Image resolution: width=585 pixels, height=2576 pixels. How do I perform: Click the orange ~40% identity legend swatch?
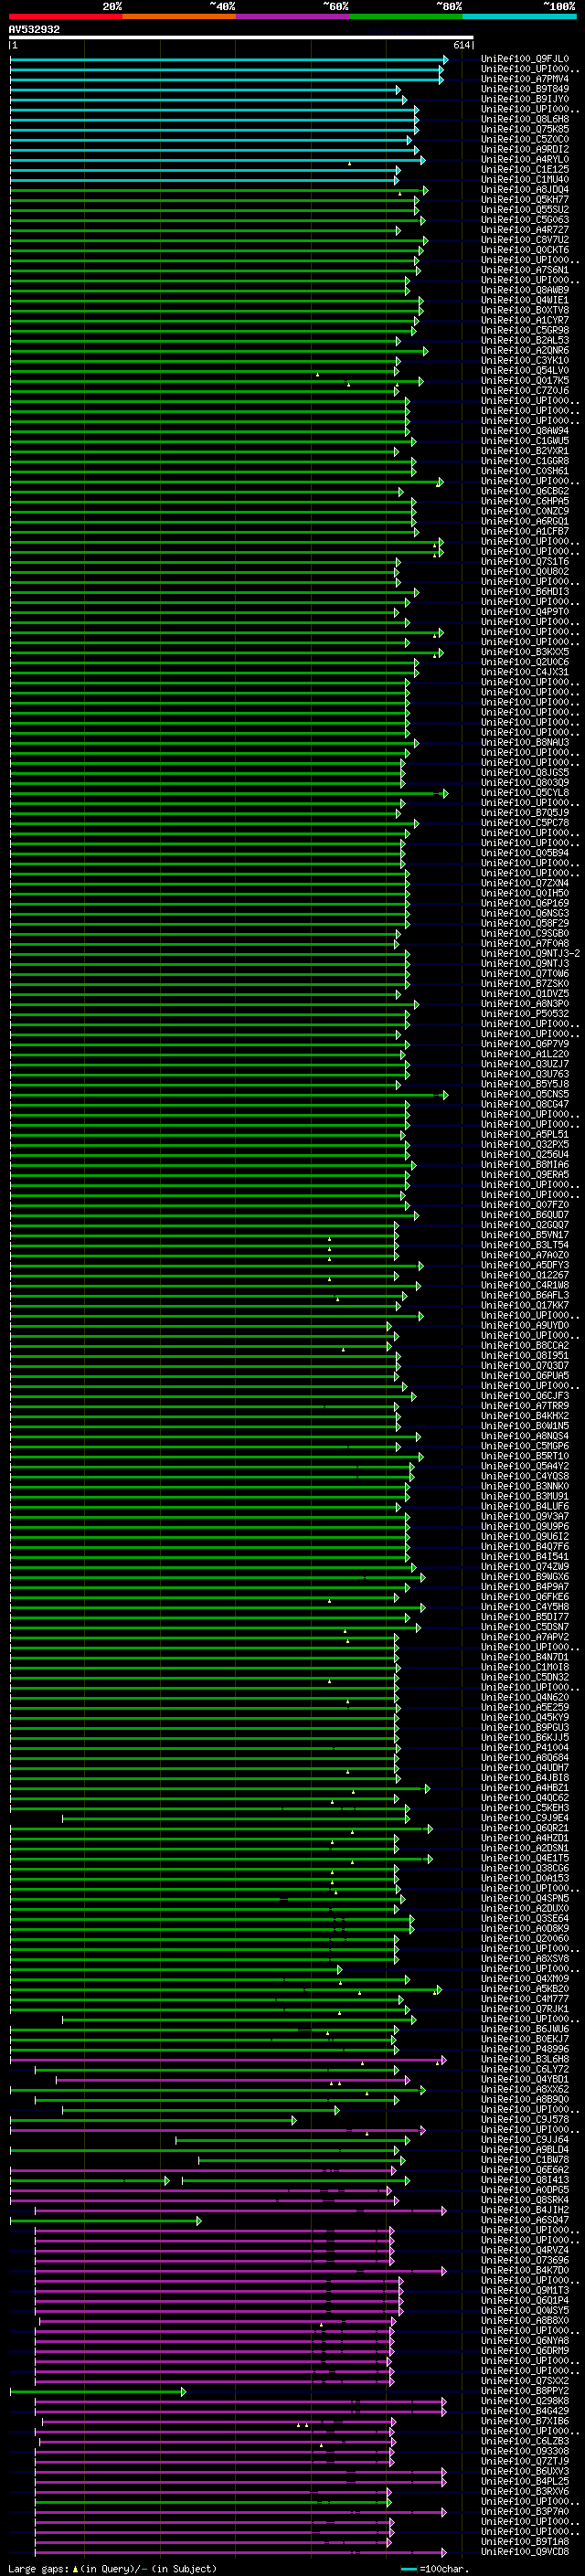click(179, 16)
